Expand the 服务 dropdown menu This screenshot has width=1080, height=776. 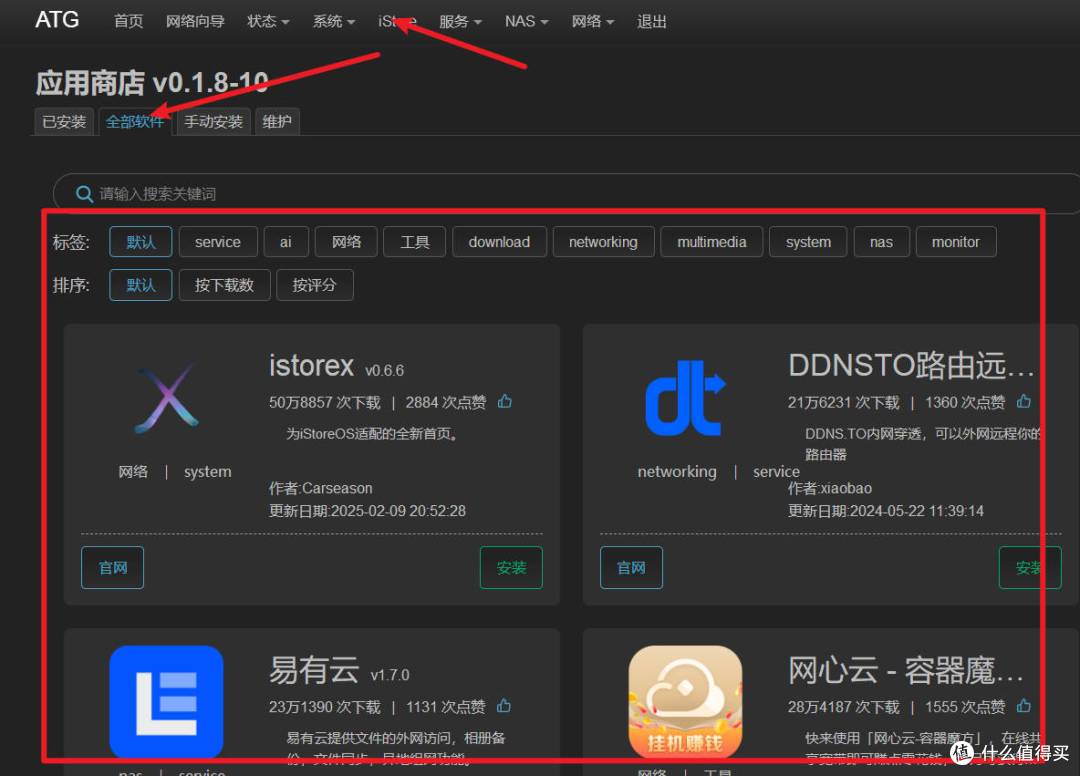pos(460,21)
